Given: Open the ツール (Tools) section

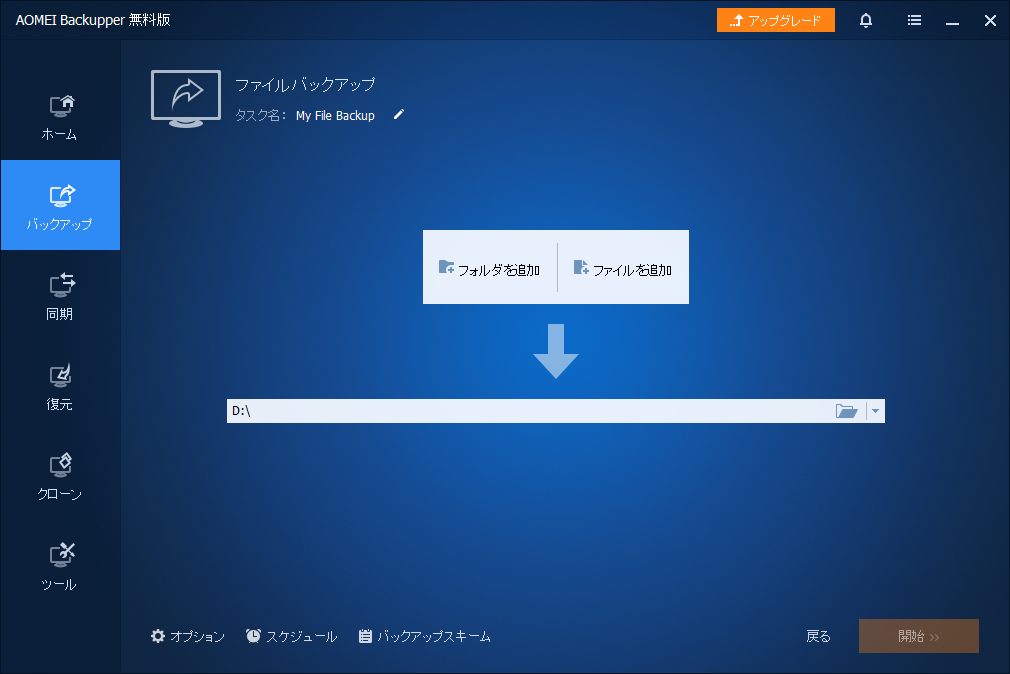Looking at the screenshot, I should [x=60, y=567].
